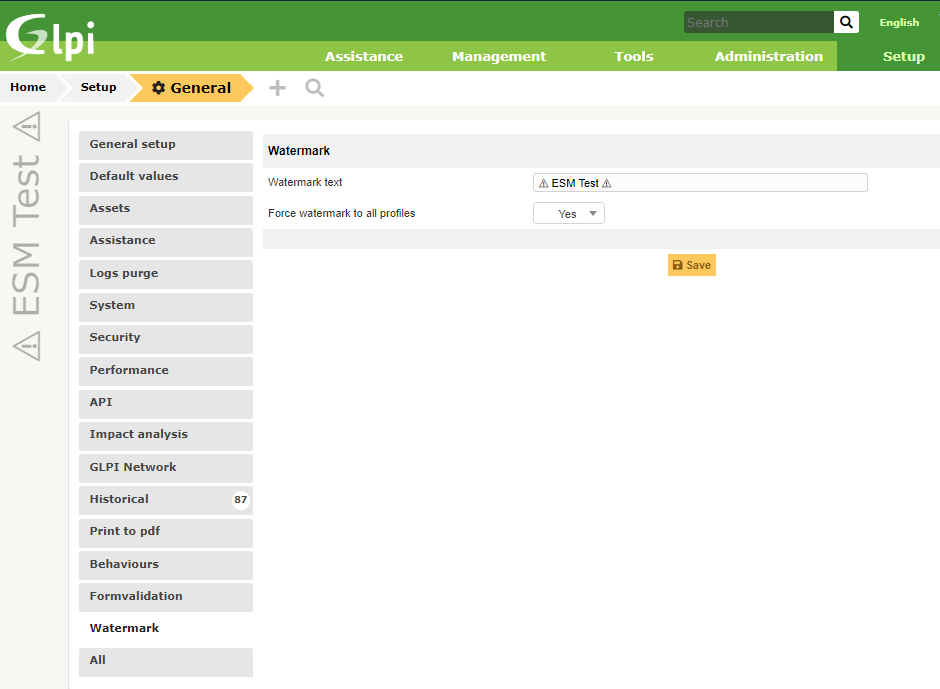Image resolution: width=940 pixels, height=689 pixels.
Task: Click the General breadcrumb label
Action: [200, 88]
